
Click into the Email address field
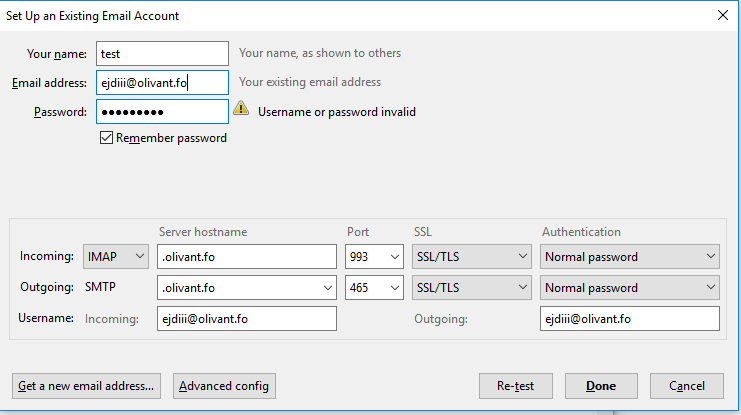tap(163, 83)
